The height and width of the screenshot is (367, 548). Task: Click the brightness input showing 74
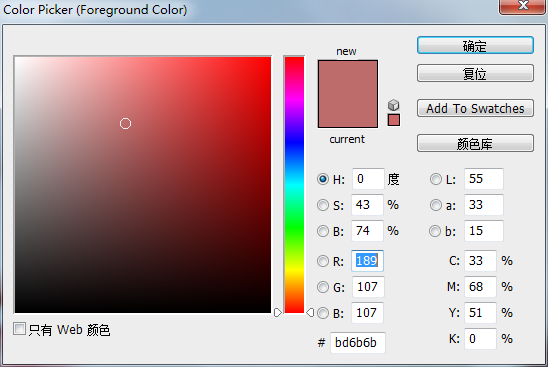[x=367, y=231]
